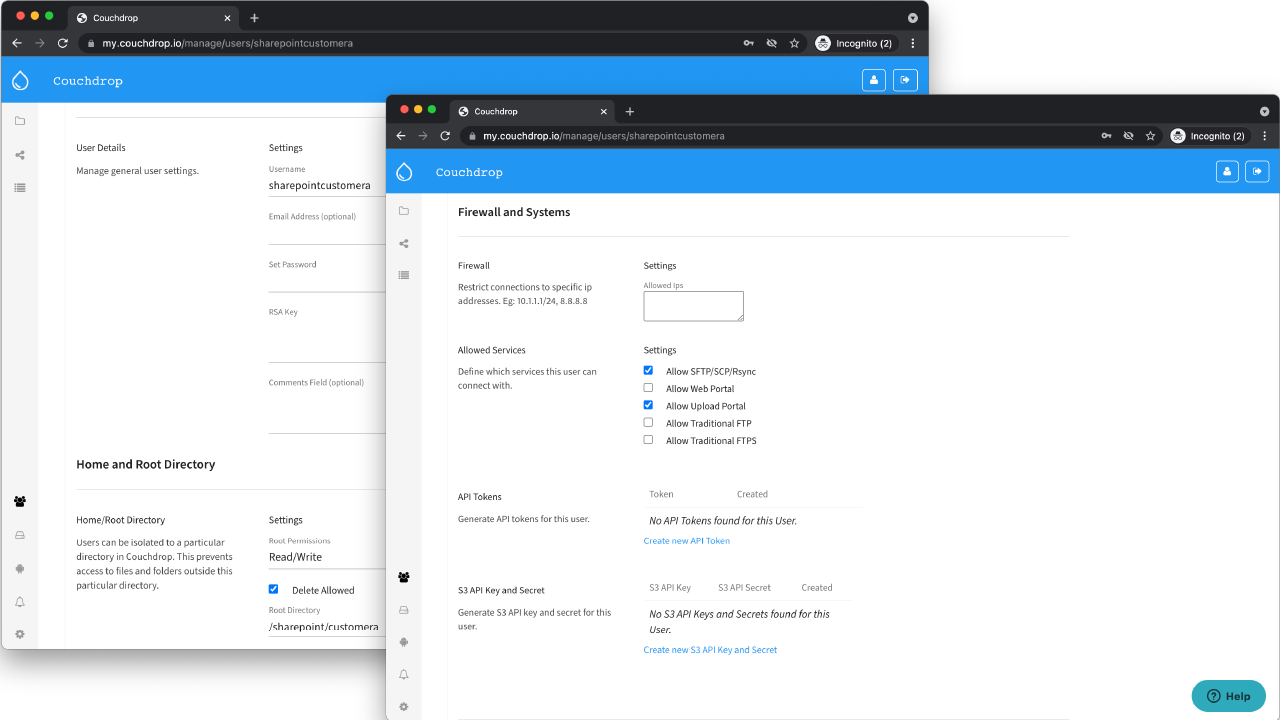1280x720 pixels.
Task: Click the Set Password field in back window
Action: [x=327, y=281]
